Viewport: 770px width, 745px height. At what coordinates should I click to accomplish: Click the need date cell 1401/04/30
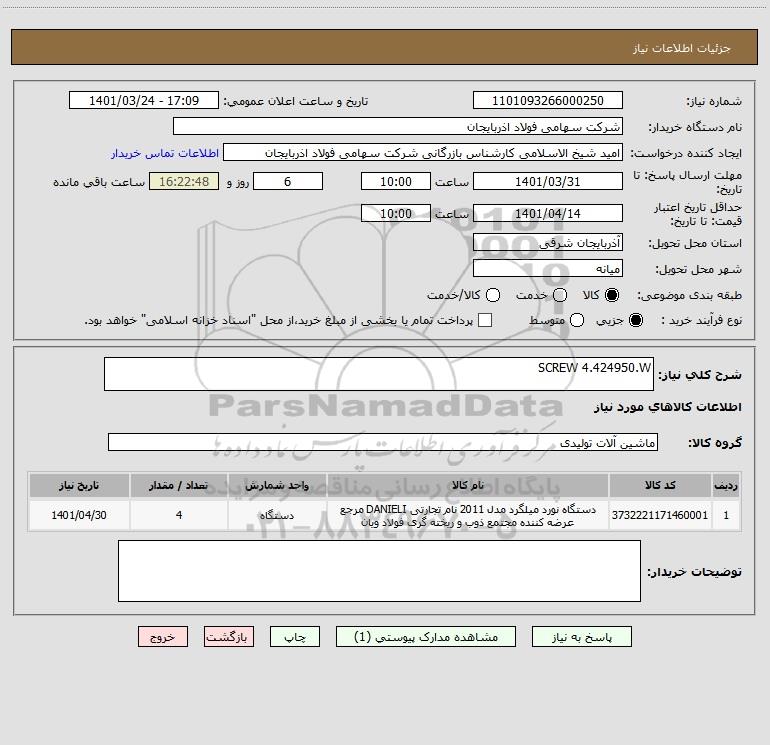click(79, 515)
